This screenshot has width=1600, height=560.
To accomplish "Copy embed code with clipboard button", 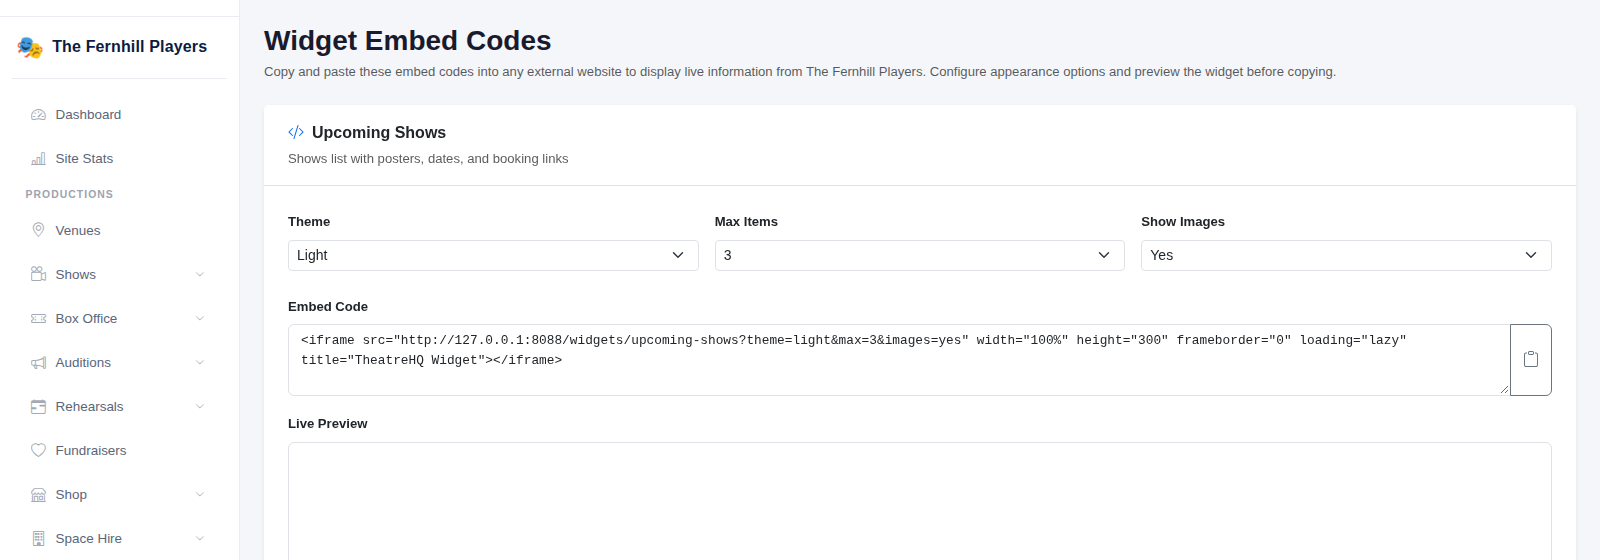I will [1530, 360].
